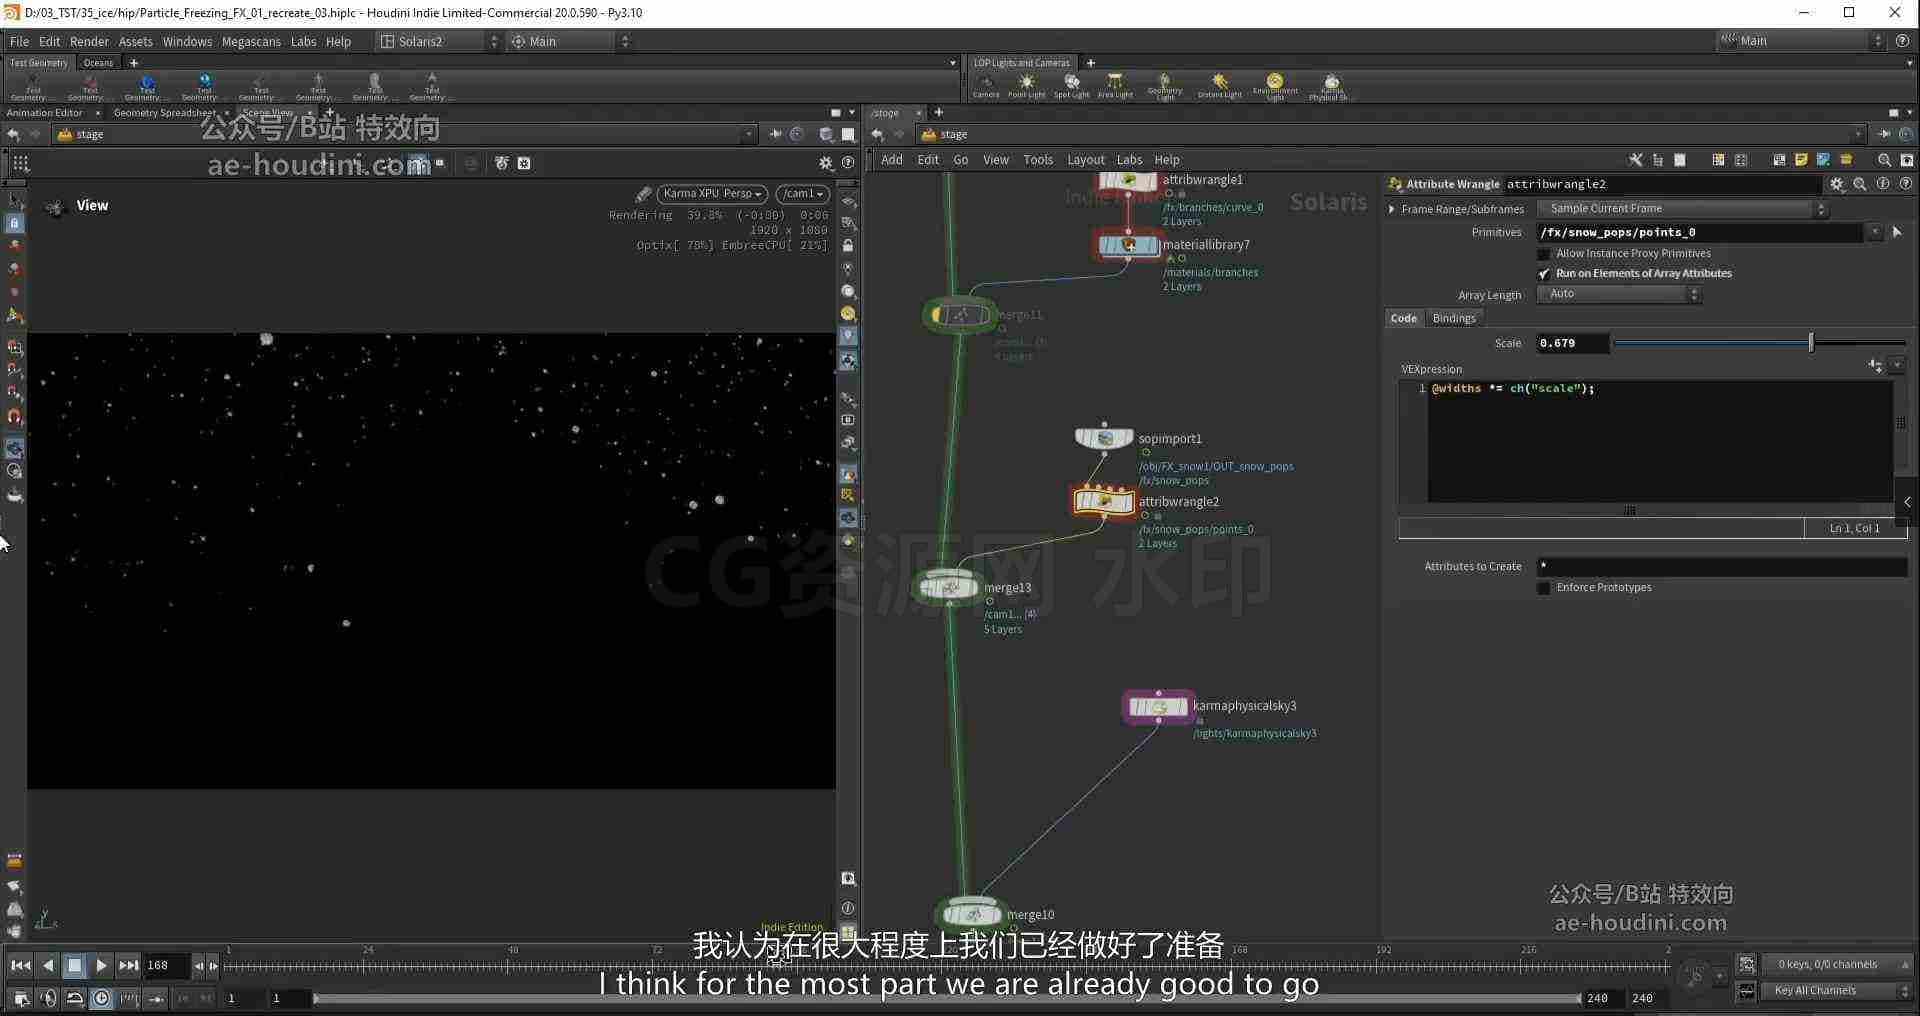This screenshot has width=1920, height=1016.
Task: Open viewport display options gear
Action: coord(826,163)
